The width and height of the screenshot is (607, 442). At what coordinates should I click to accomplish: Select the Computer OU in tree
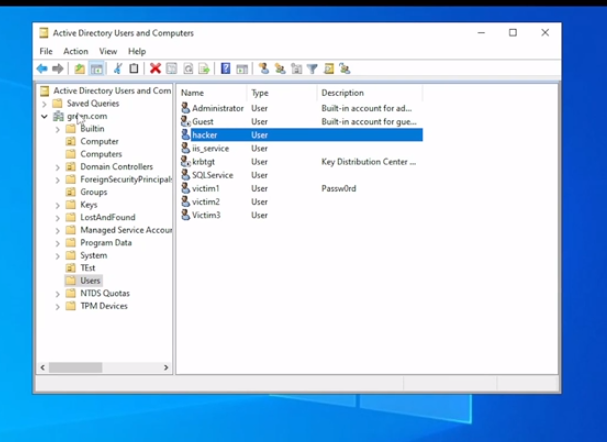99,141
